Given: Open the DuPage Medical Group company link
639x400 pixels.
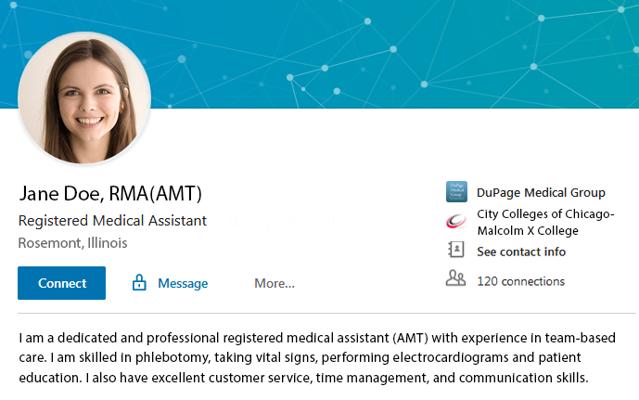Looking at the screenshot, I should click(x=541, y=193).
